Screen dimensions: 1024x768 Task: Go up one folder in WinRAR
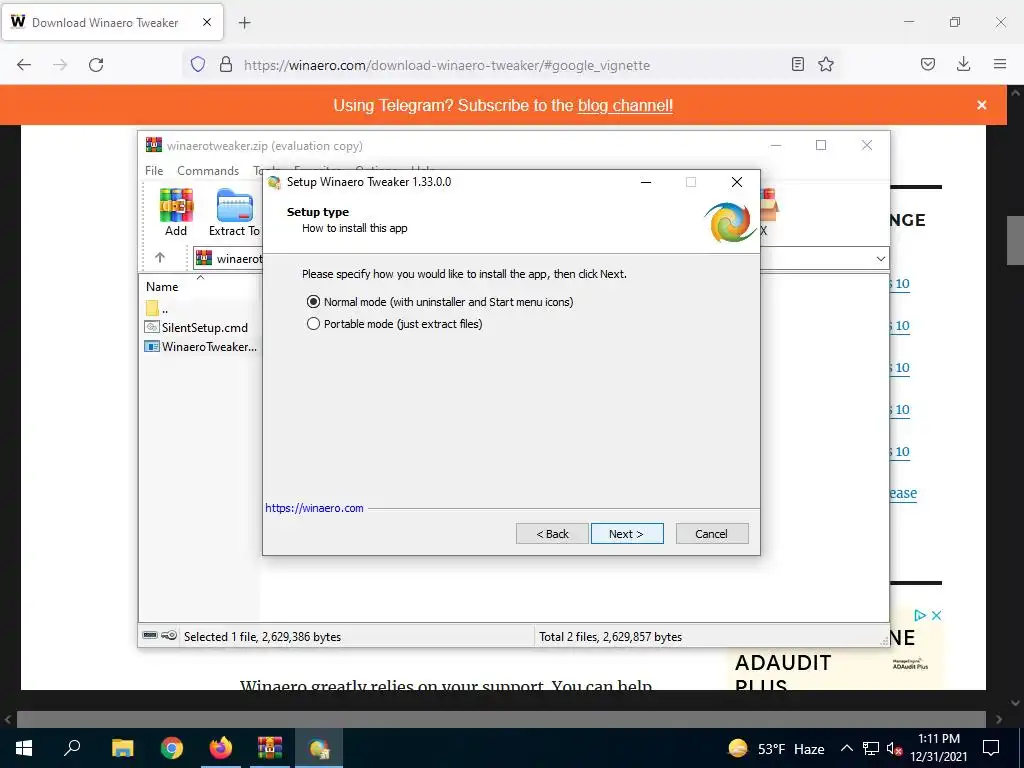pyautogui.click(x=160, y=258)
